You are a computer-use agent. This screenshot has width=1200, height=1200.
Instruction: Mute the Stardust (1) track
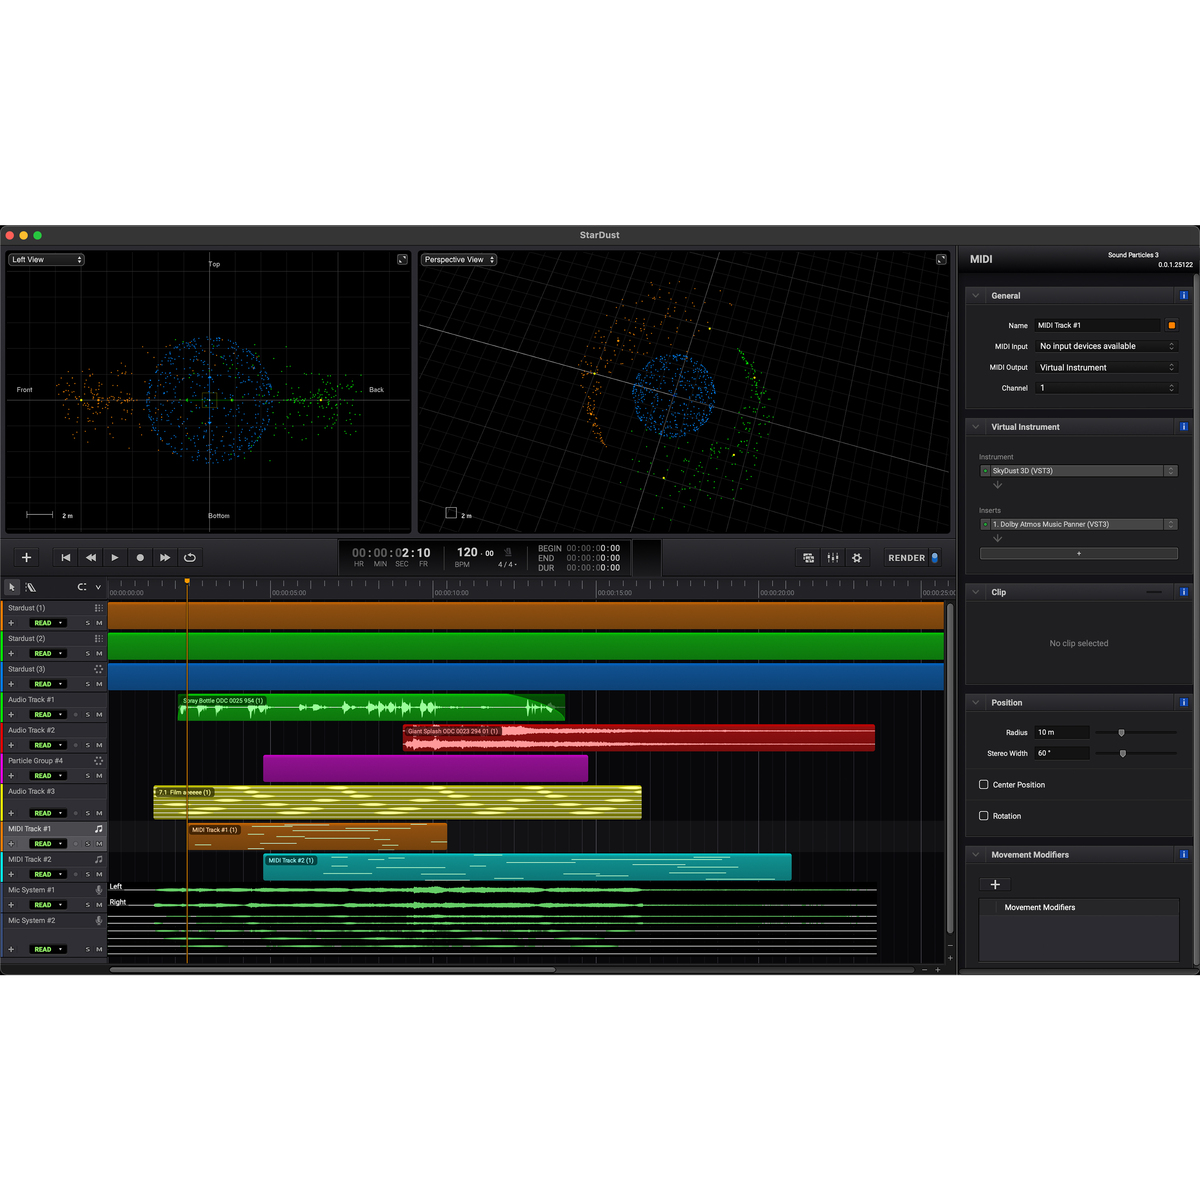point(99,623)
